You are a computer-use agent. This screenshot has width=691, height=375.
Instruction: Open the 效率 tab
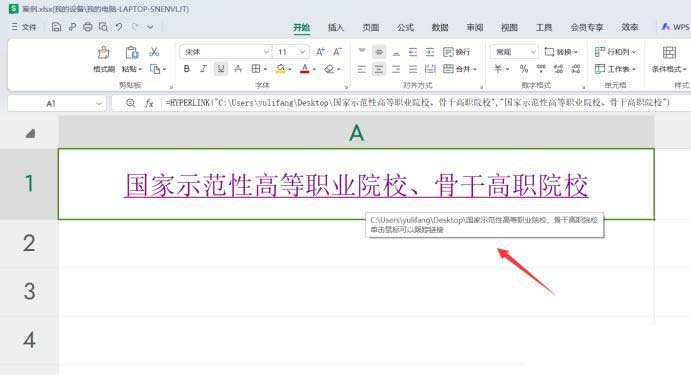(630, 27)
